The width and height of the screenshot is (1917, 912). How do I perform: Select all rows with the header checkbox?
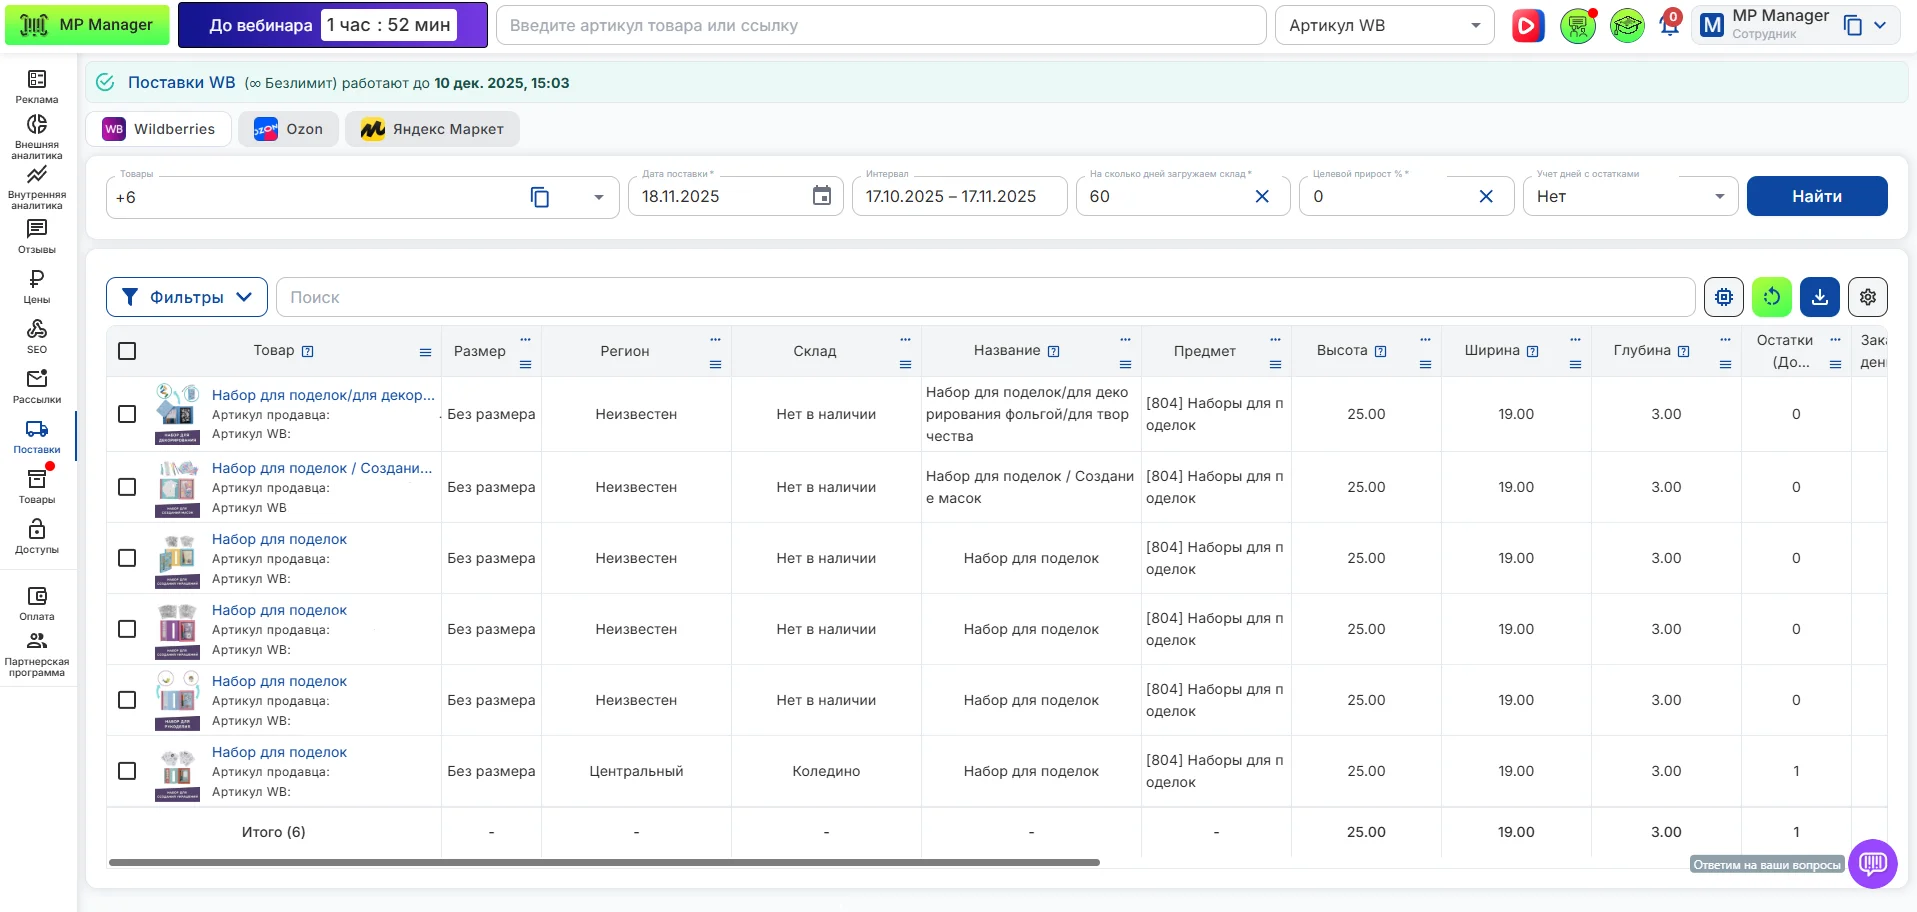point(127,351)
